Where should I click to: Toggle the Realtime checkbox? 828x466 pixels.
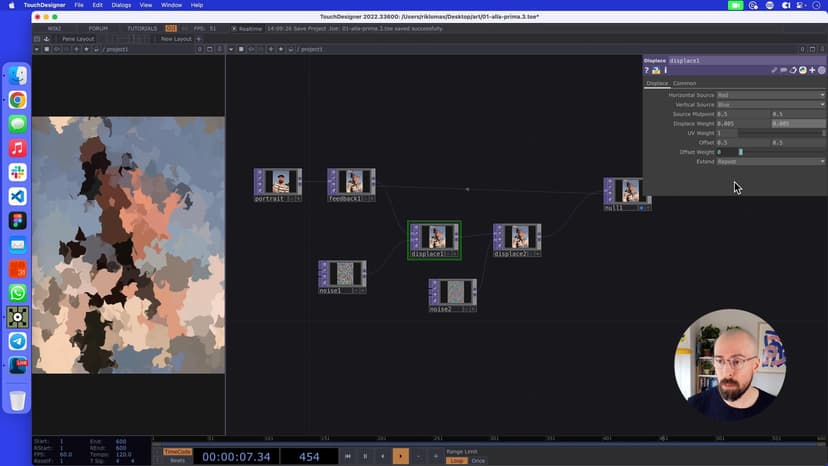pos(234,28)
